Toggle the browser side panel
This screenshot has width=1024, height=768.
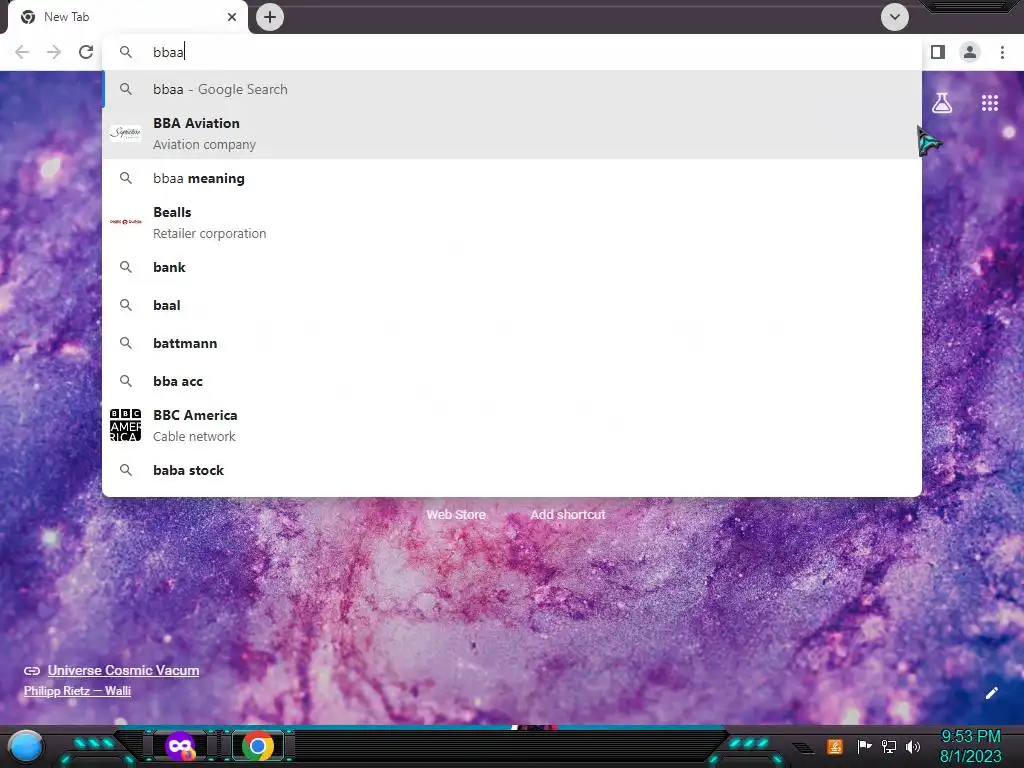[938, 52]
